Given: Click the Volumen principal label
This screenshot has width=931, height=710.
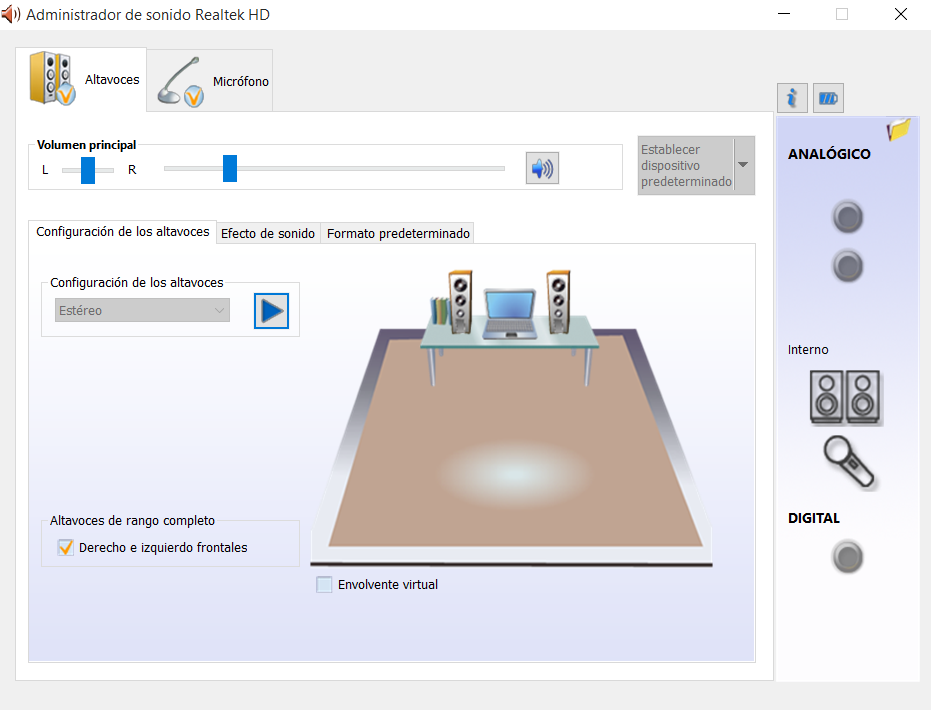Looking at the screenshot, I should 87,145.
